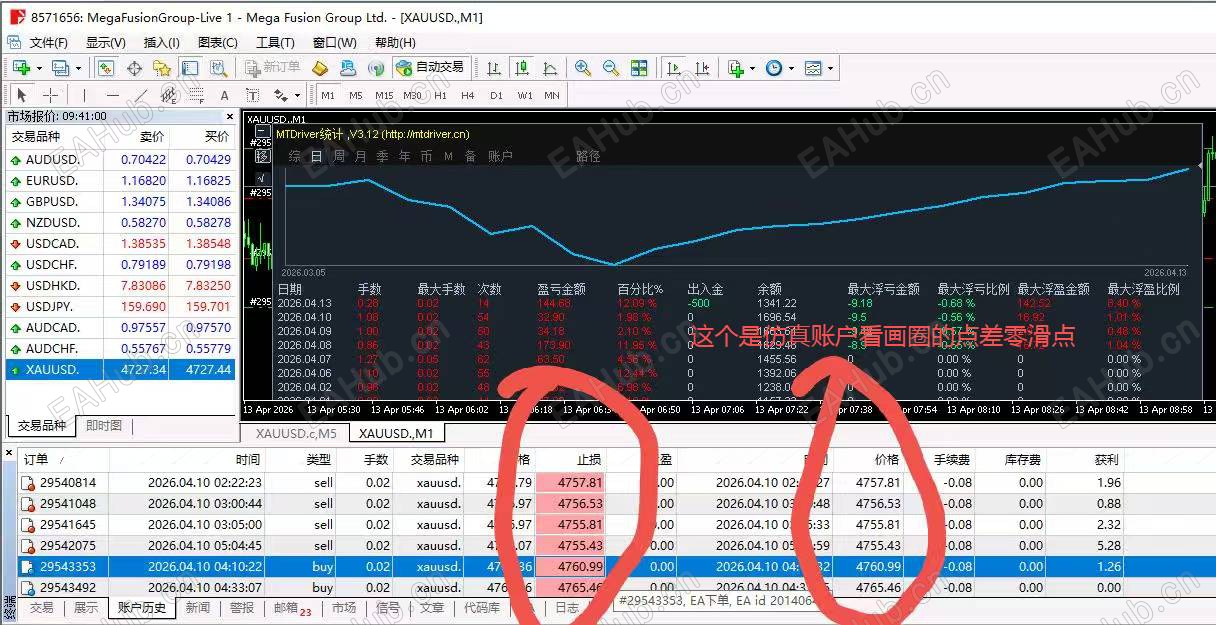Image resolution: width=1216 pixels, height=625 pixels.
Task: Click the signals antenna icon in toolbar
Action: (376, 68)
